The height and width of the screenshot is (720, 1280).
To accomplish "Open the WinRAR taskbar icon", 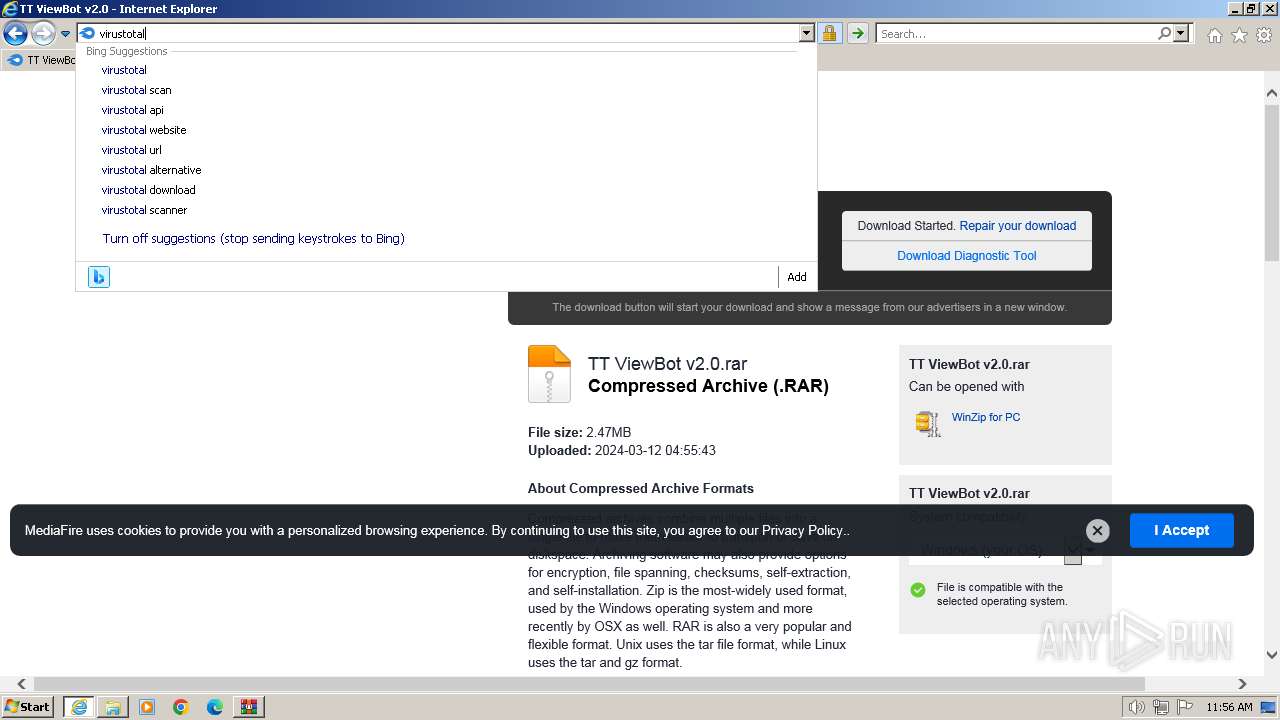I will point(249,707).
